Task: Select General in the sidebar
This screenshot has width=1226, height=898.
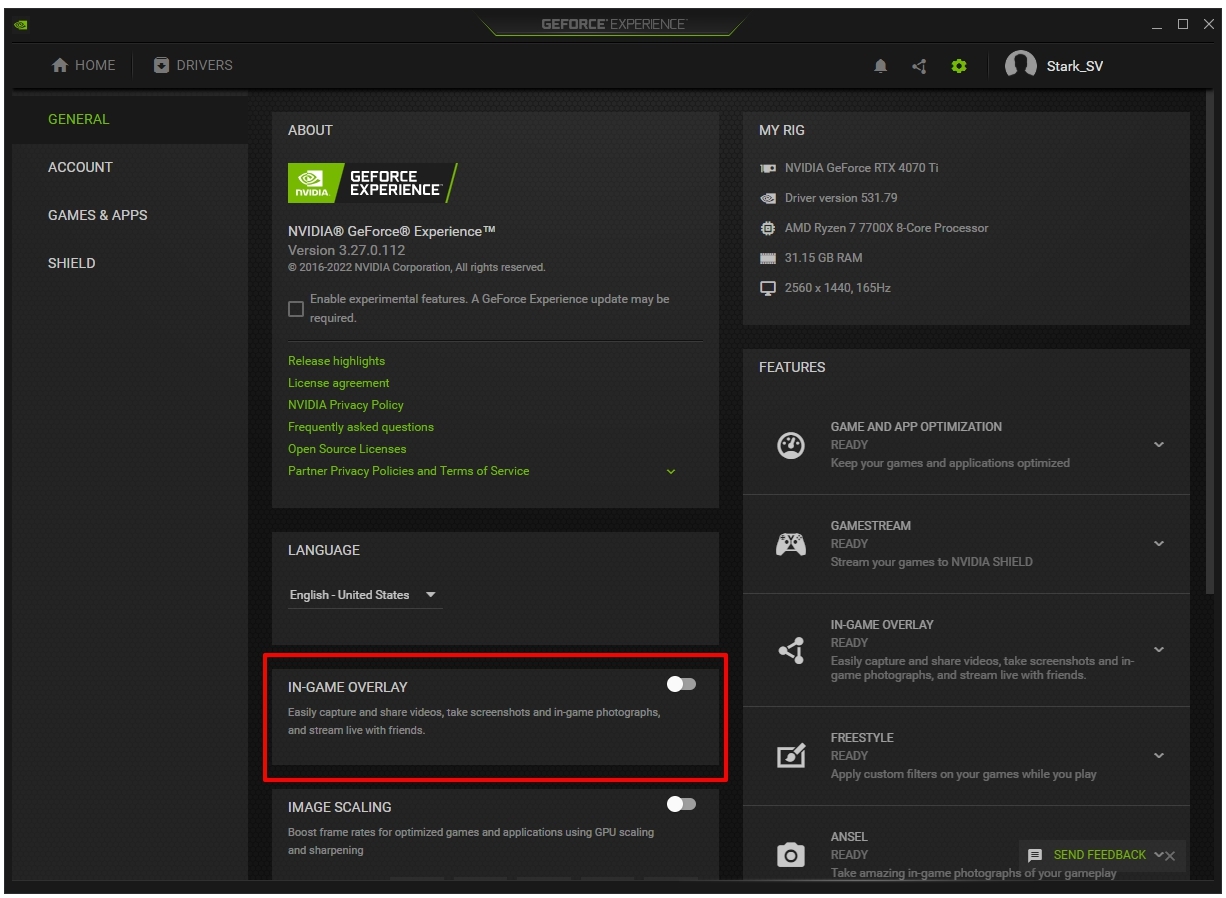Action: pos(130,119)
